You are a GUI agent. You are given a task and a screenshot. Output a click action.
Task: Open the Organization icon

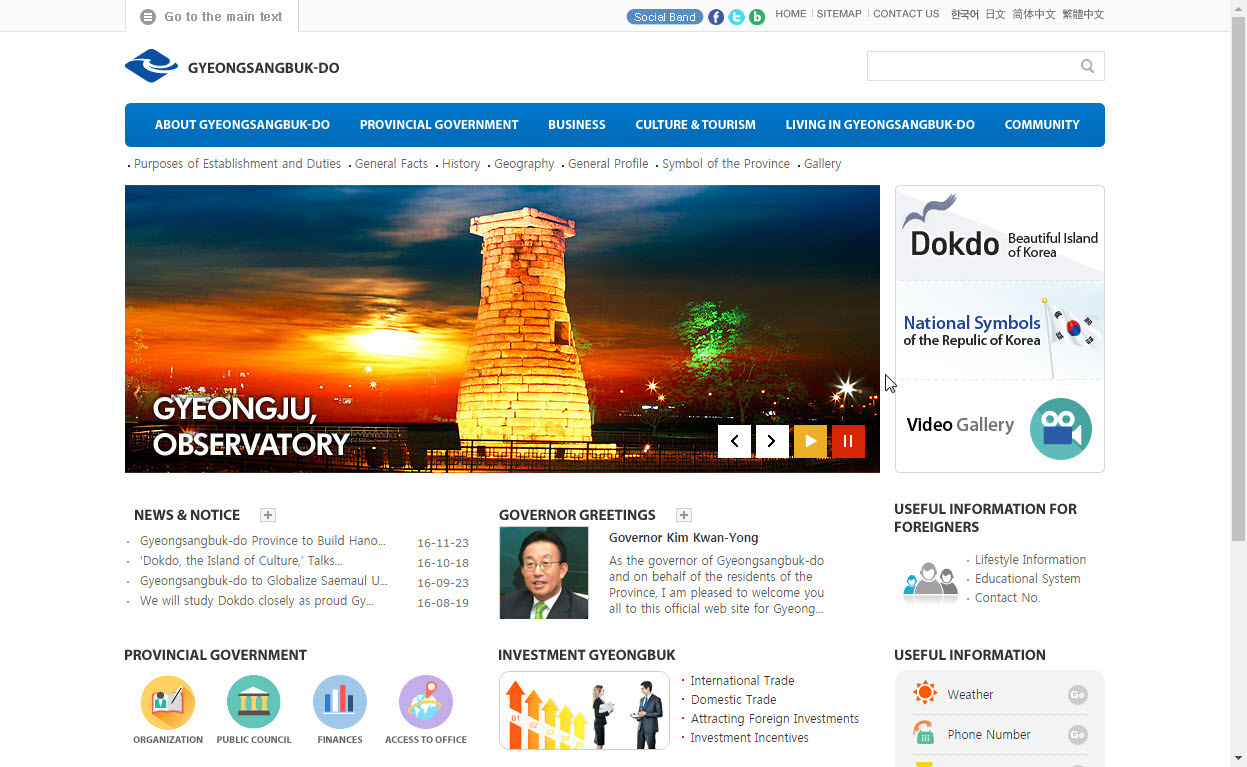(168, 702)
